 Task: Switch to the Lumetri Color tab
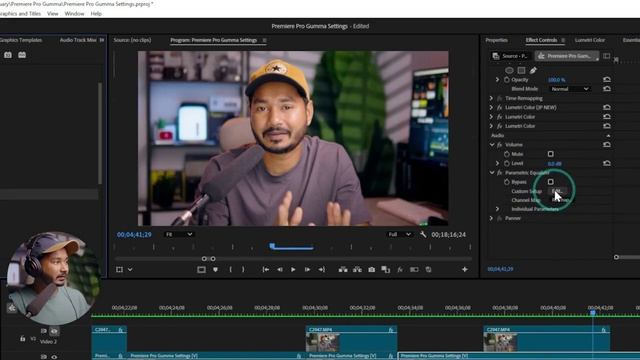pyautogui.click(x=590, y=40)
